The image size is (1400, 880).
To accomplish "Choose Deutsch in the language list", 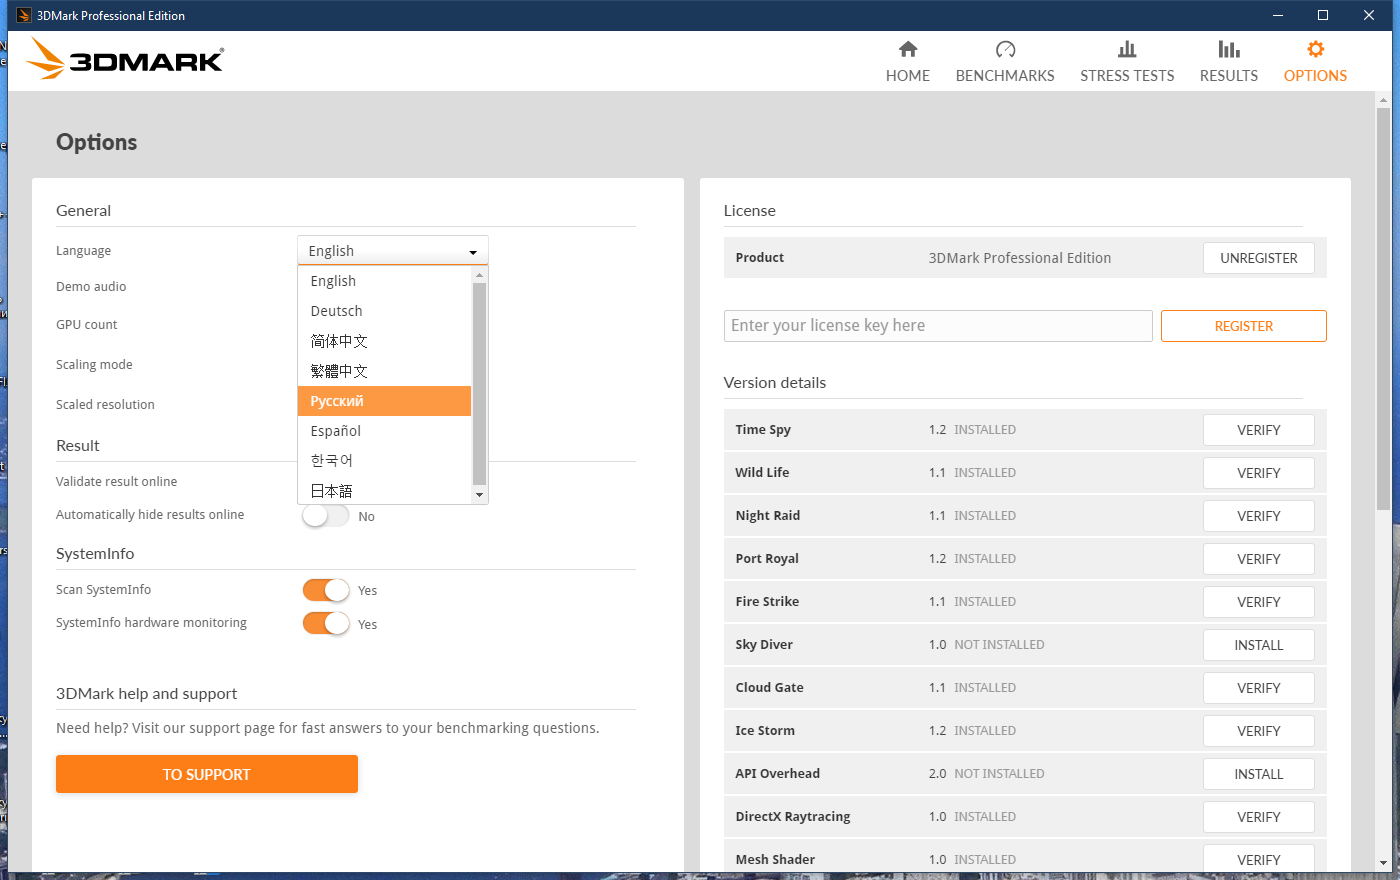I will pos(384,311).
